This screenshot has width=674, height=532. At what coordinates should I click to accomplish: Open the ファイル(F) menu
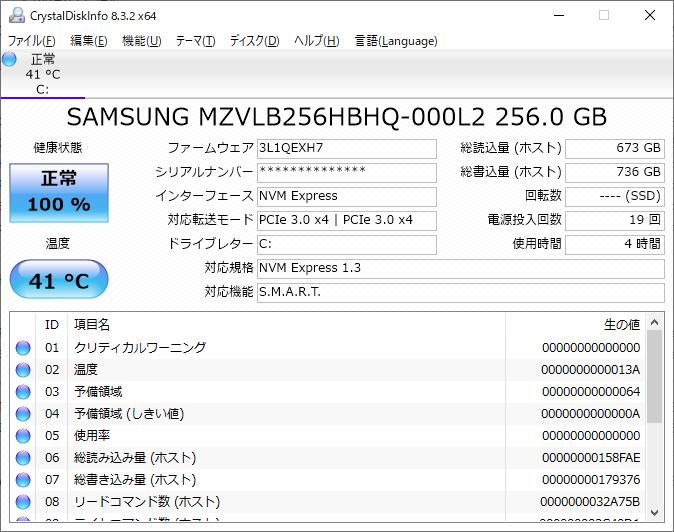pos(32,41)
